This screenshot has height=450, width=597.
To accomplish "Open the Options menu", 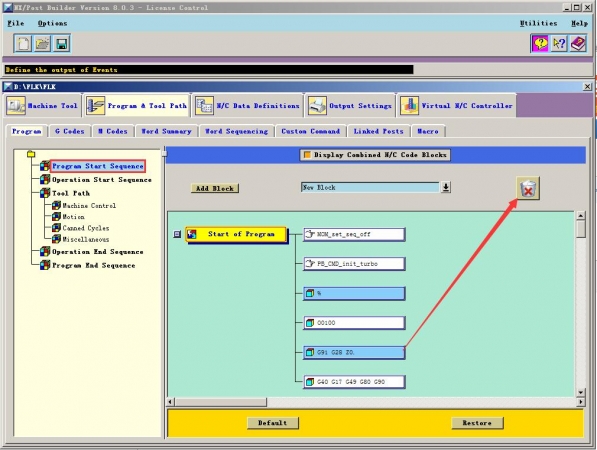I will point(52,23).
